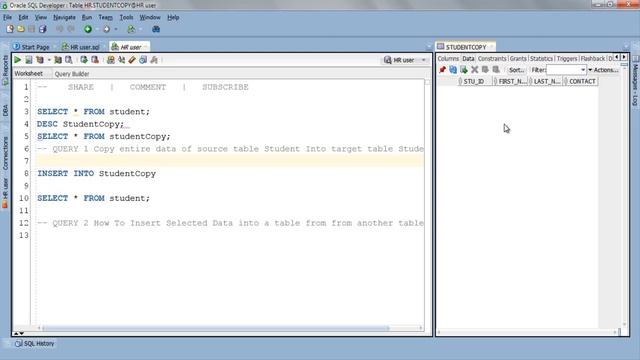Click the To Upper/Lower case icon
The image size is (640, 360).
(x=121, y=60)
